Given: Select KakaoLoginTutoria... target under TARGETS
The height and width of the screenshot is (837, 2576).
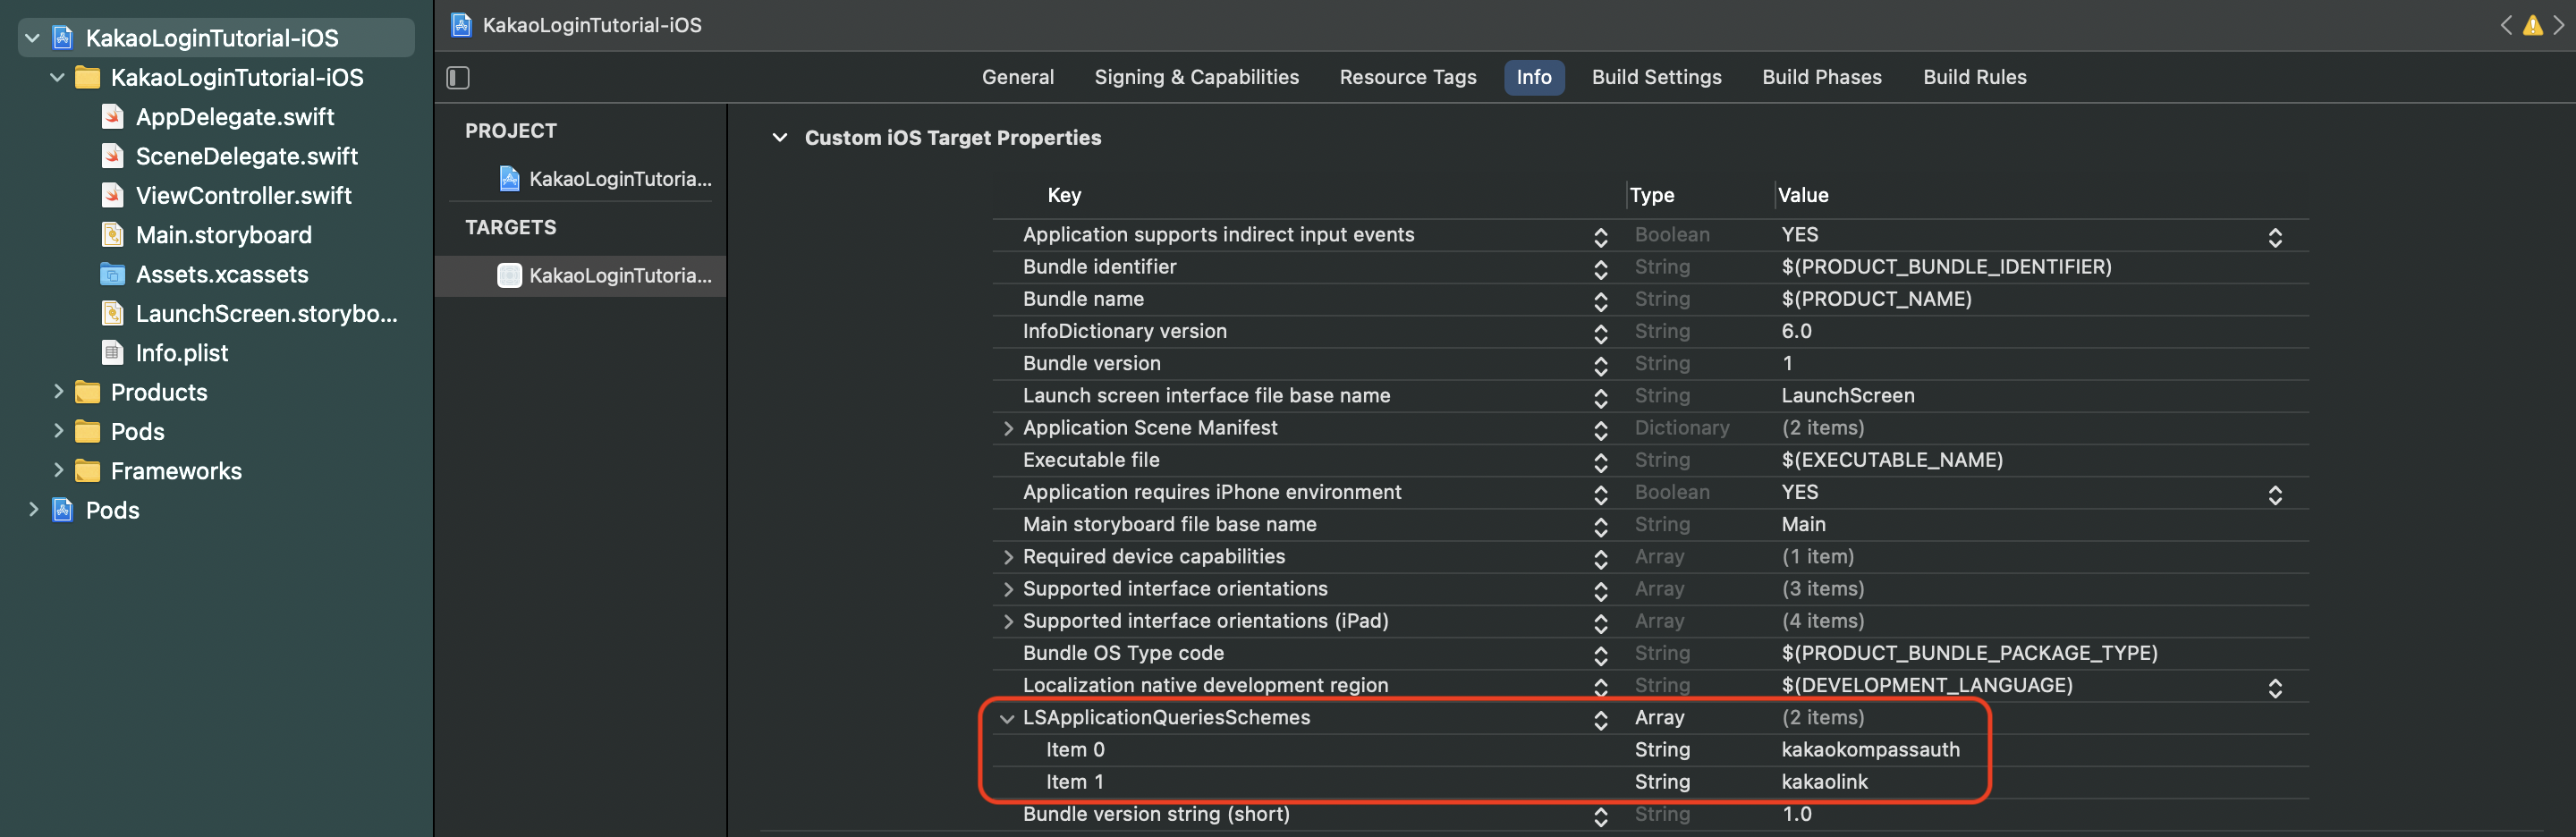Looking at the screenshot, I should coord(620,275).
